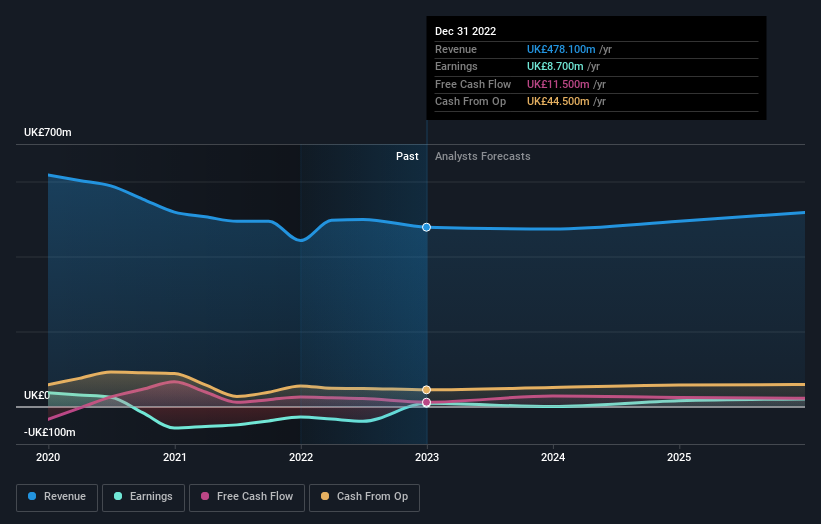Click the Revenue row label in tooltip
The width and height of the screenshot is (821, 524).
[456, 49]
